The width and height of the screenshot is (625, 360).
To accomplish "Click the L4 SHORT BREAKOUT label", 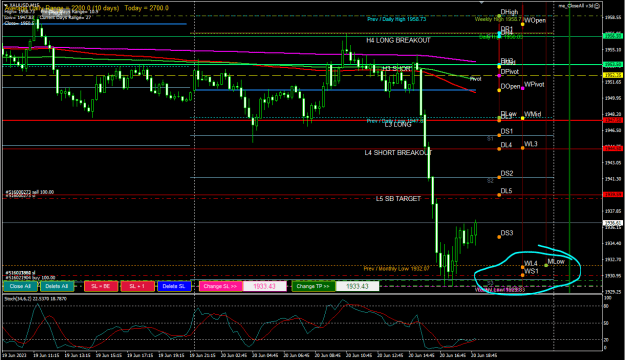I will (398, 153).
